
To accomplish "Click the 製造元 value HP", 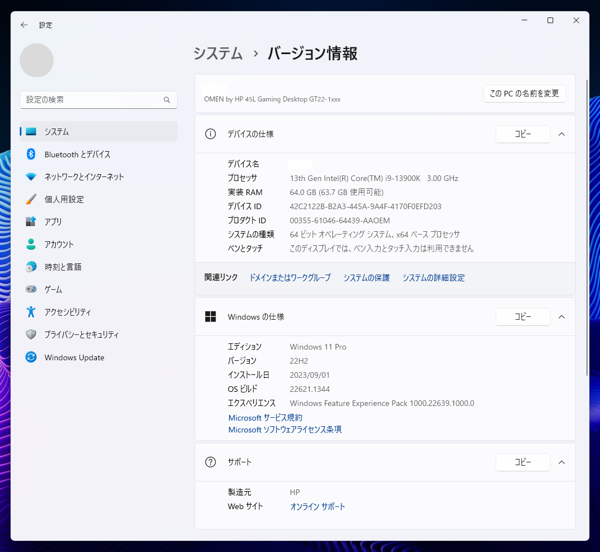I will tap(295, 492).
